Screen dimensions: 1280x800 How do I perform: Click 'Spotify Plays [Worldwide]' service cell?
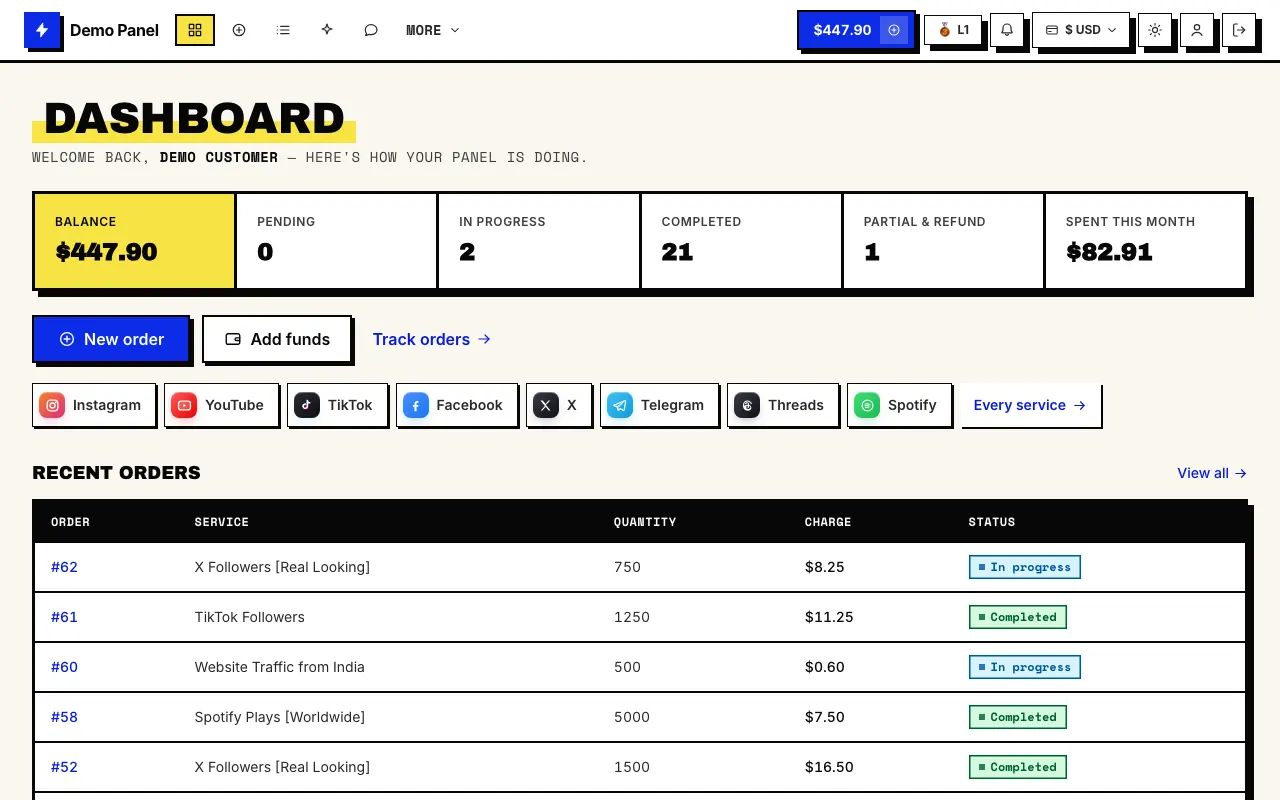280,717
